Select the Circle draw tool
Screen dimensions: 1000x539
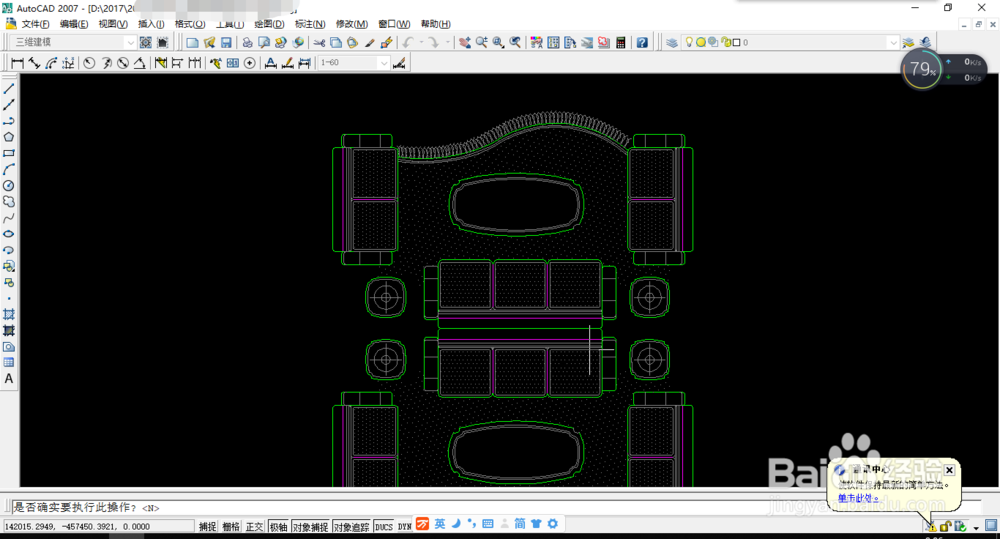coord(9,186)
